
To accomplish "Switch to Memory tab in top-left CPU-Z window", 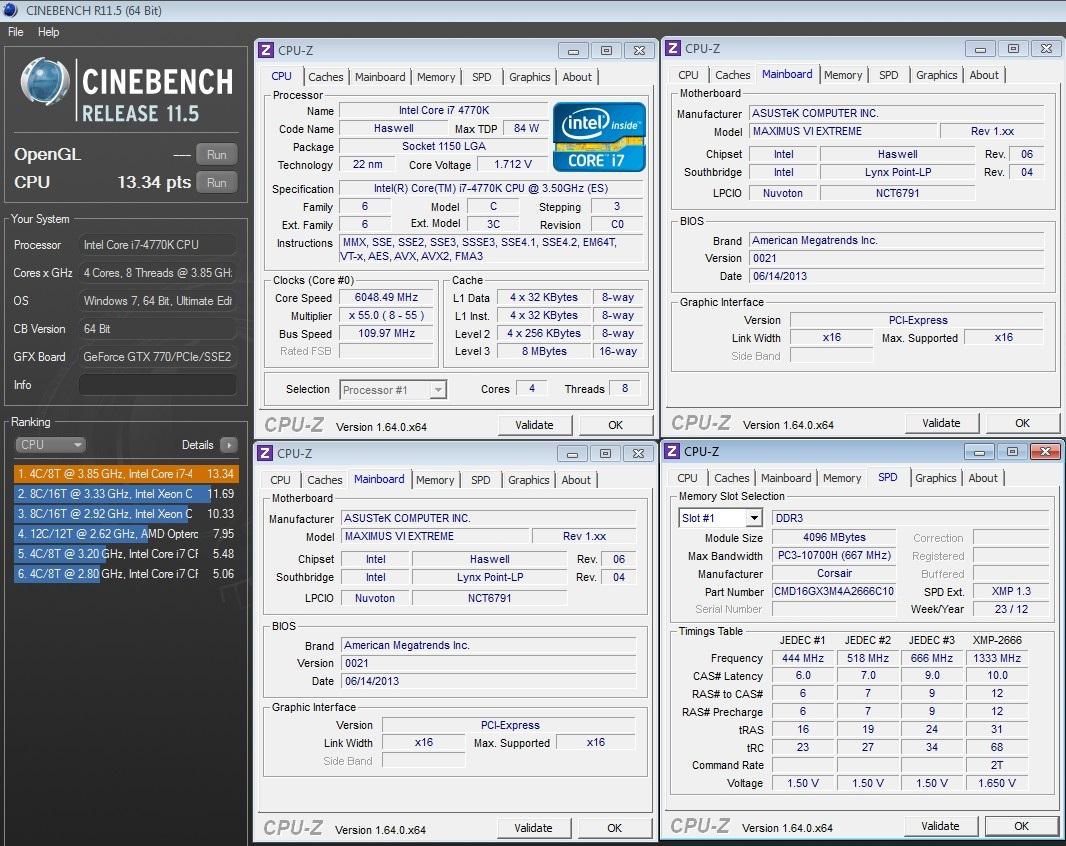I will pos(436,77).
